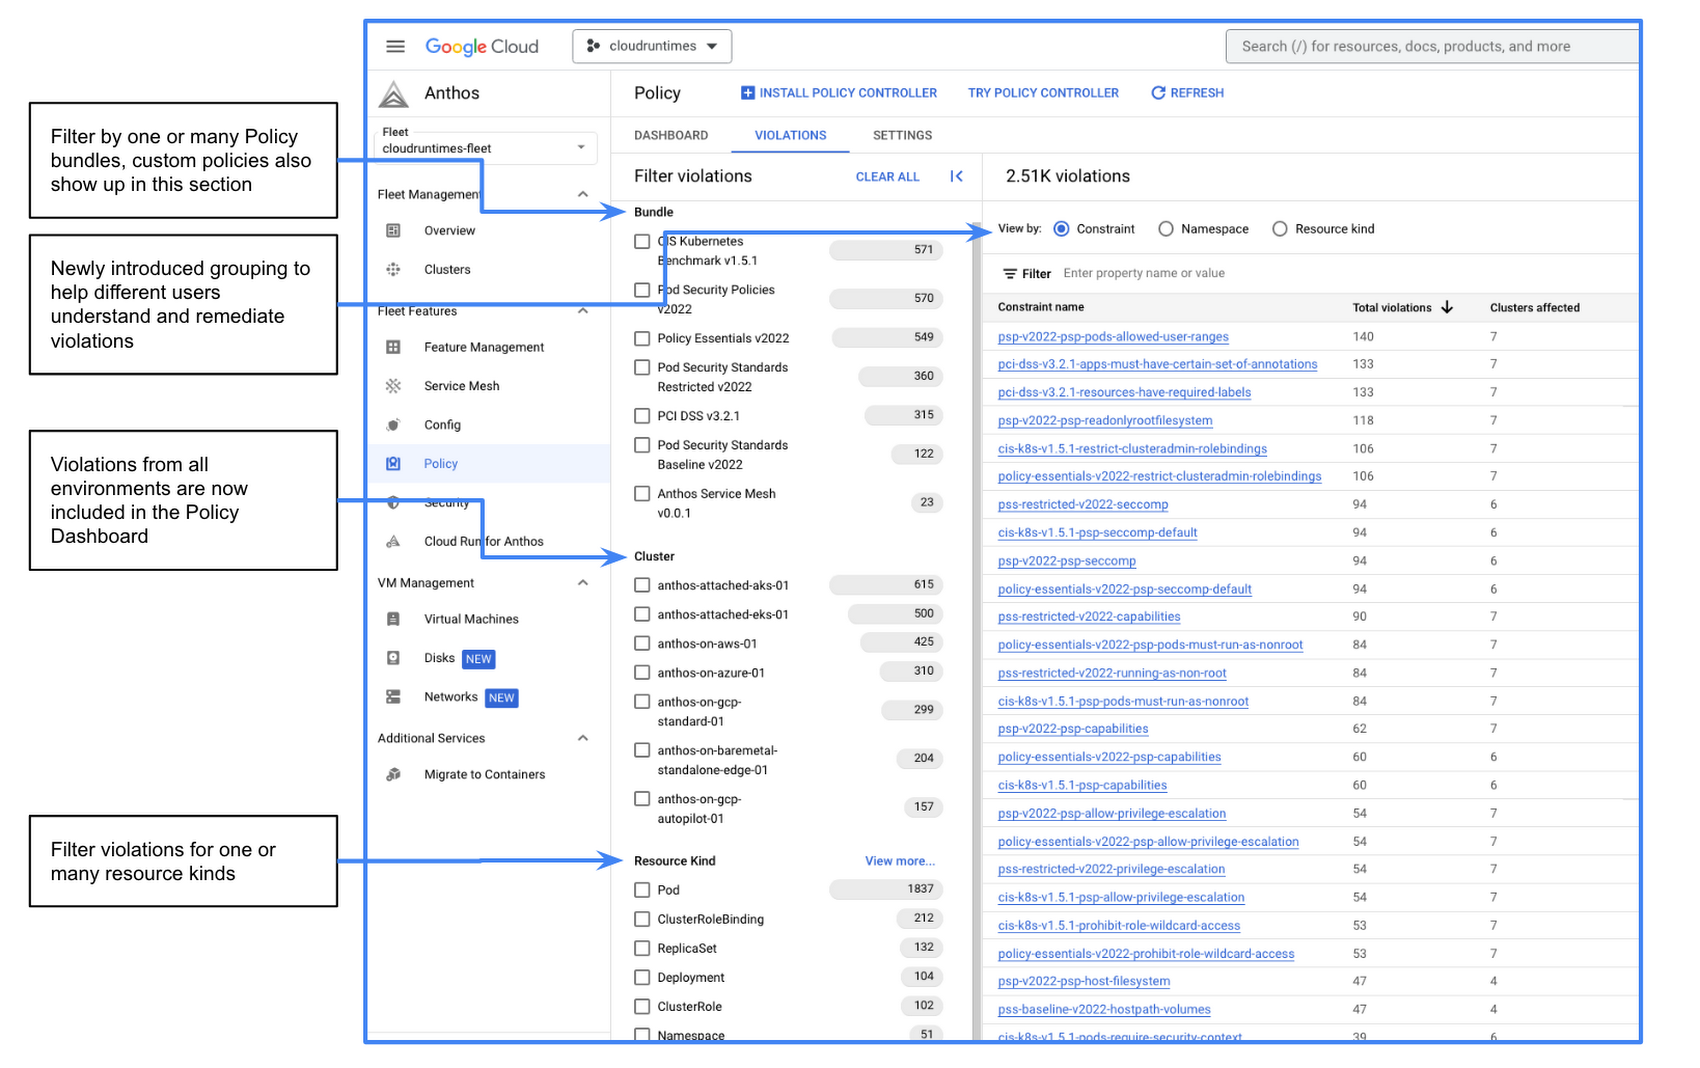This screenshot has width=1700, height=1068.
Task: Select the Namespace view-by radio button
Action: 1166,229
